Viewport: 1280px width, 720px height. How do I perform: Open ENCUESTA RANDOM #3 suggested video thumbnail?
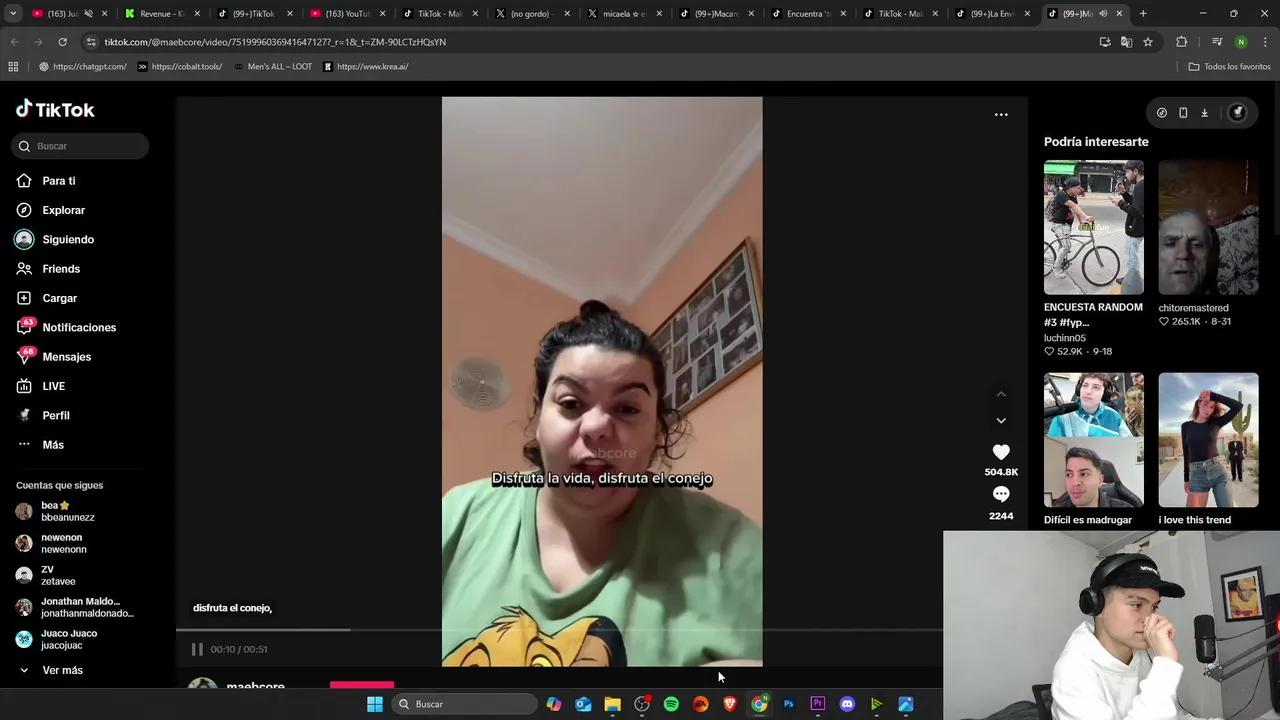pos(1093,227)
